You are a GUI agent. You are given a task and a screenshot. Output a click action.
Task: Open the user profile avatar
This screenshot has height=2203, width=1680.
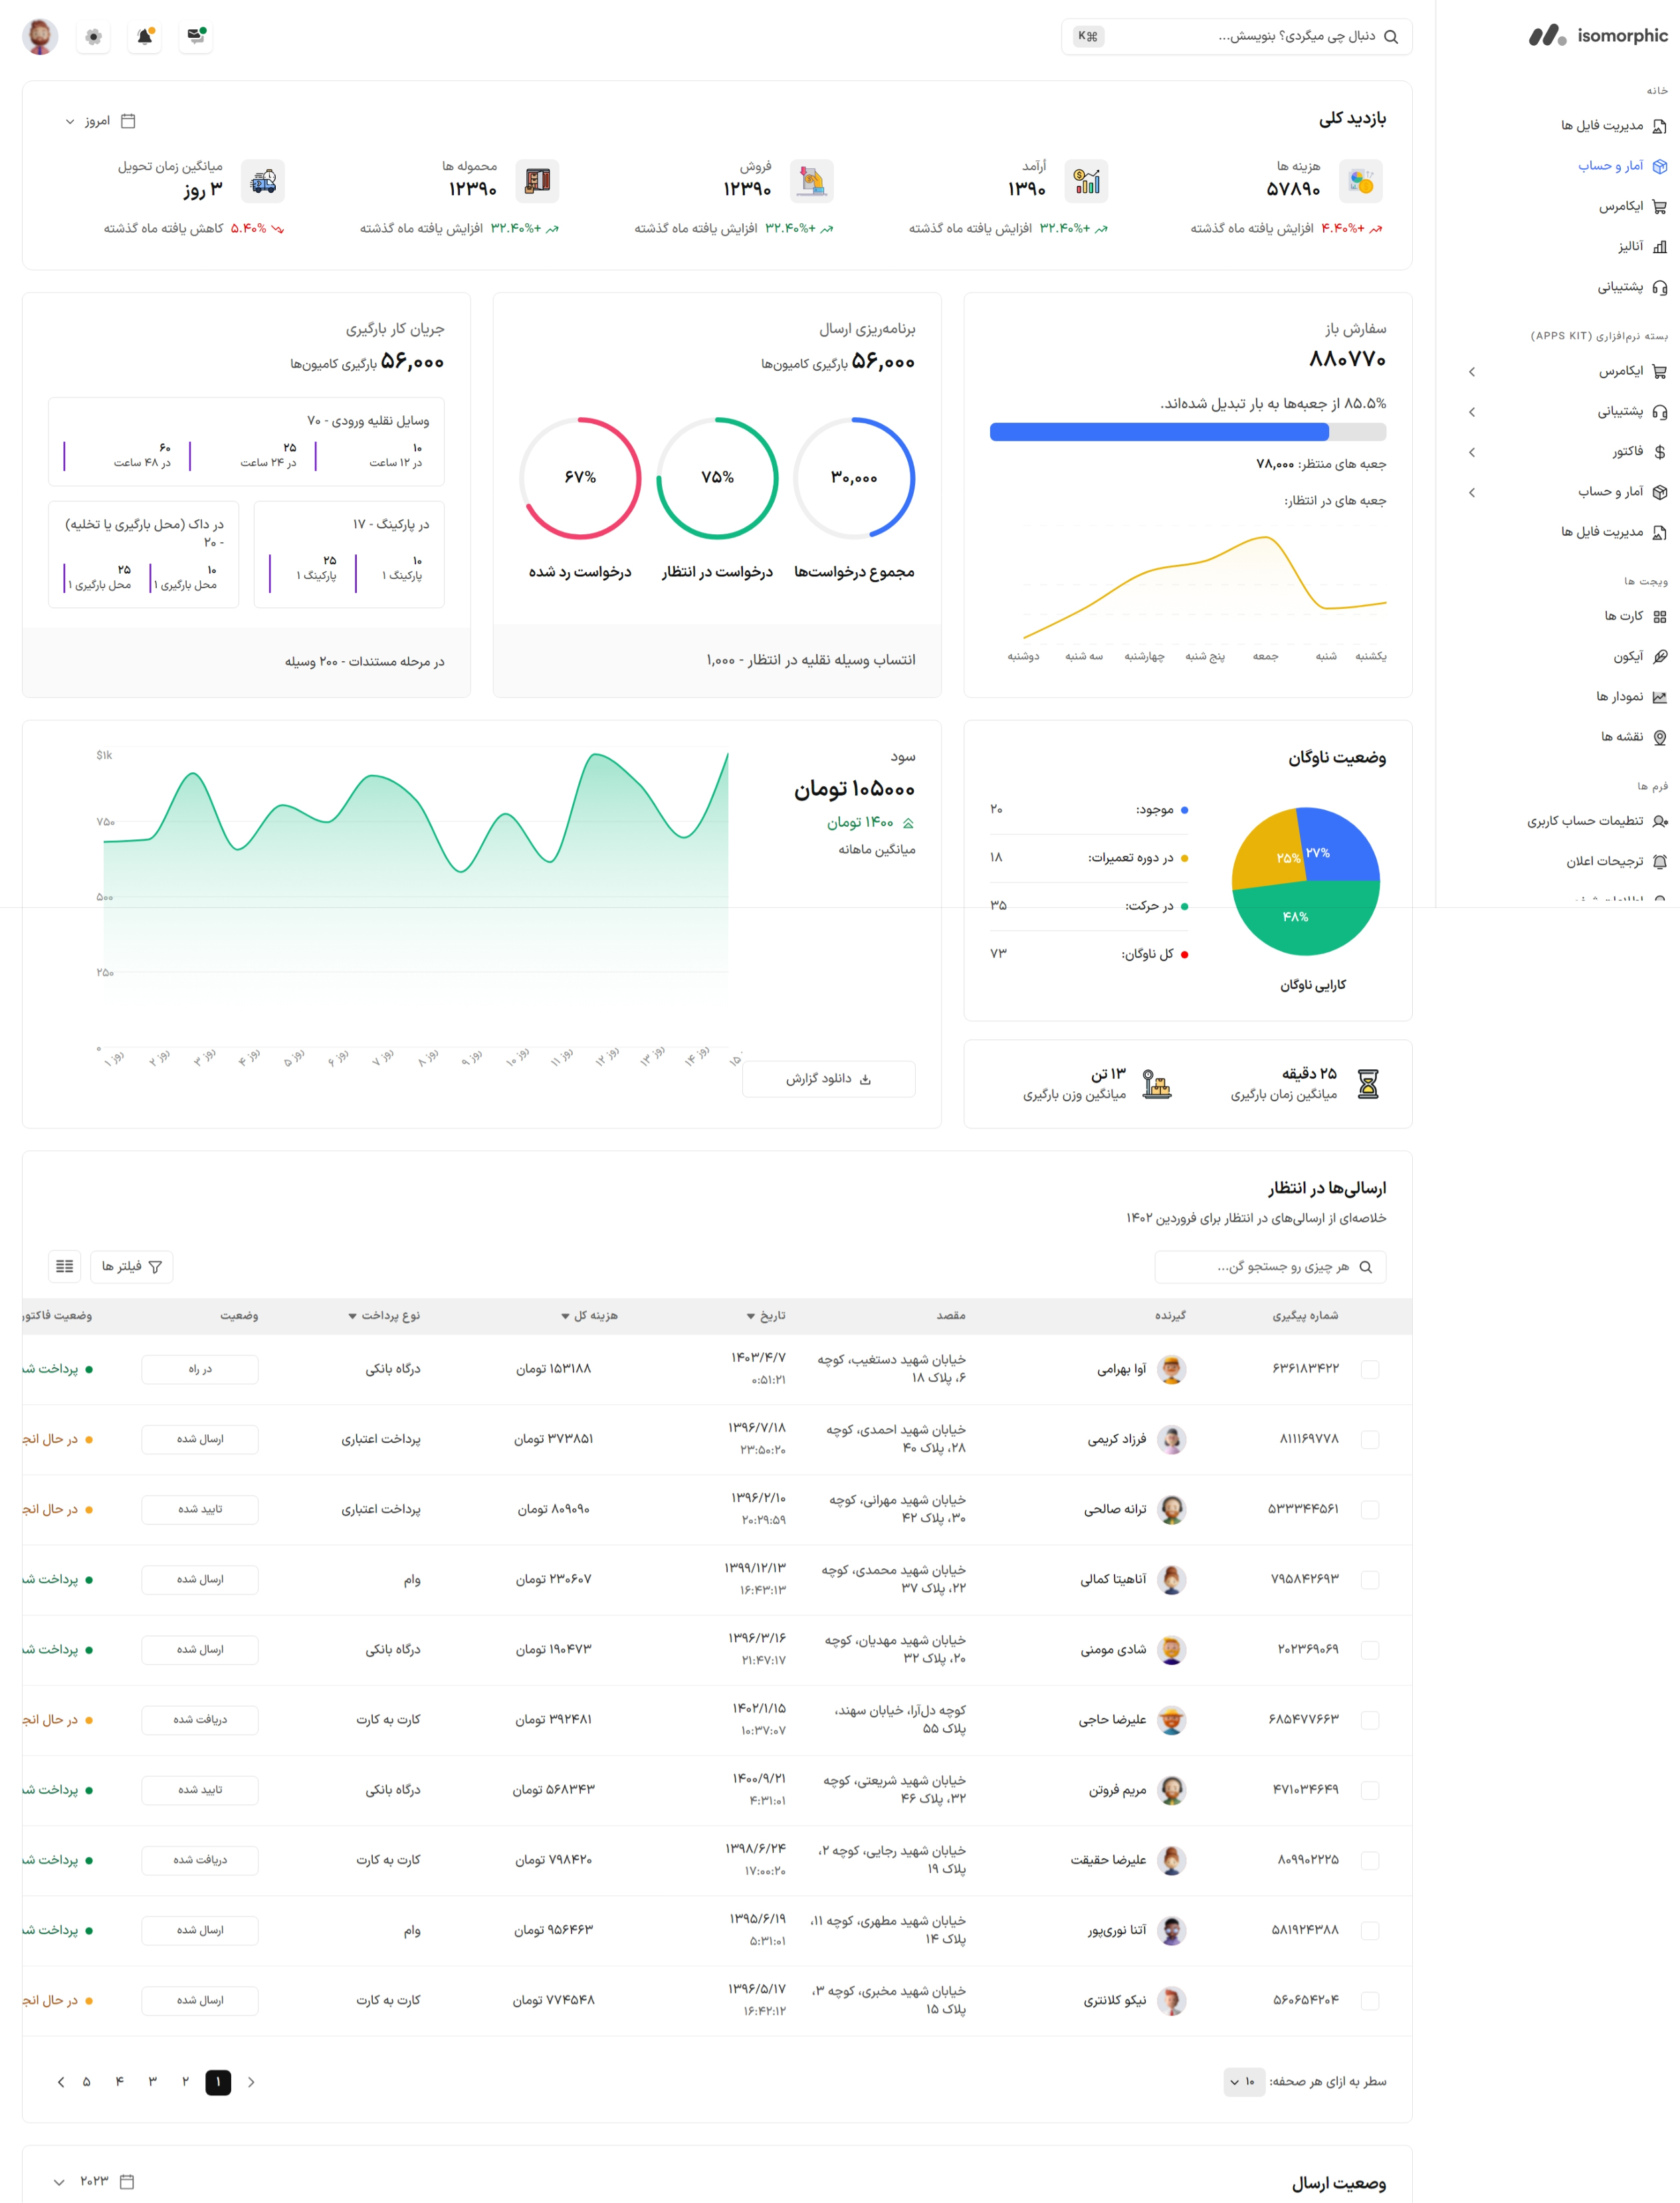click(40, 36)
